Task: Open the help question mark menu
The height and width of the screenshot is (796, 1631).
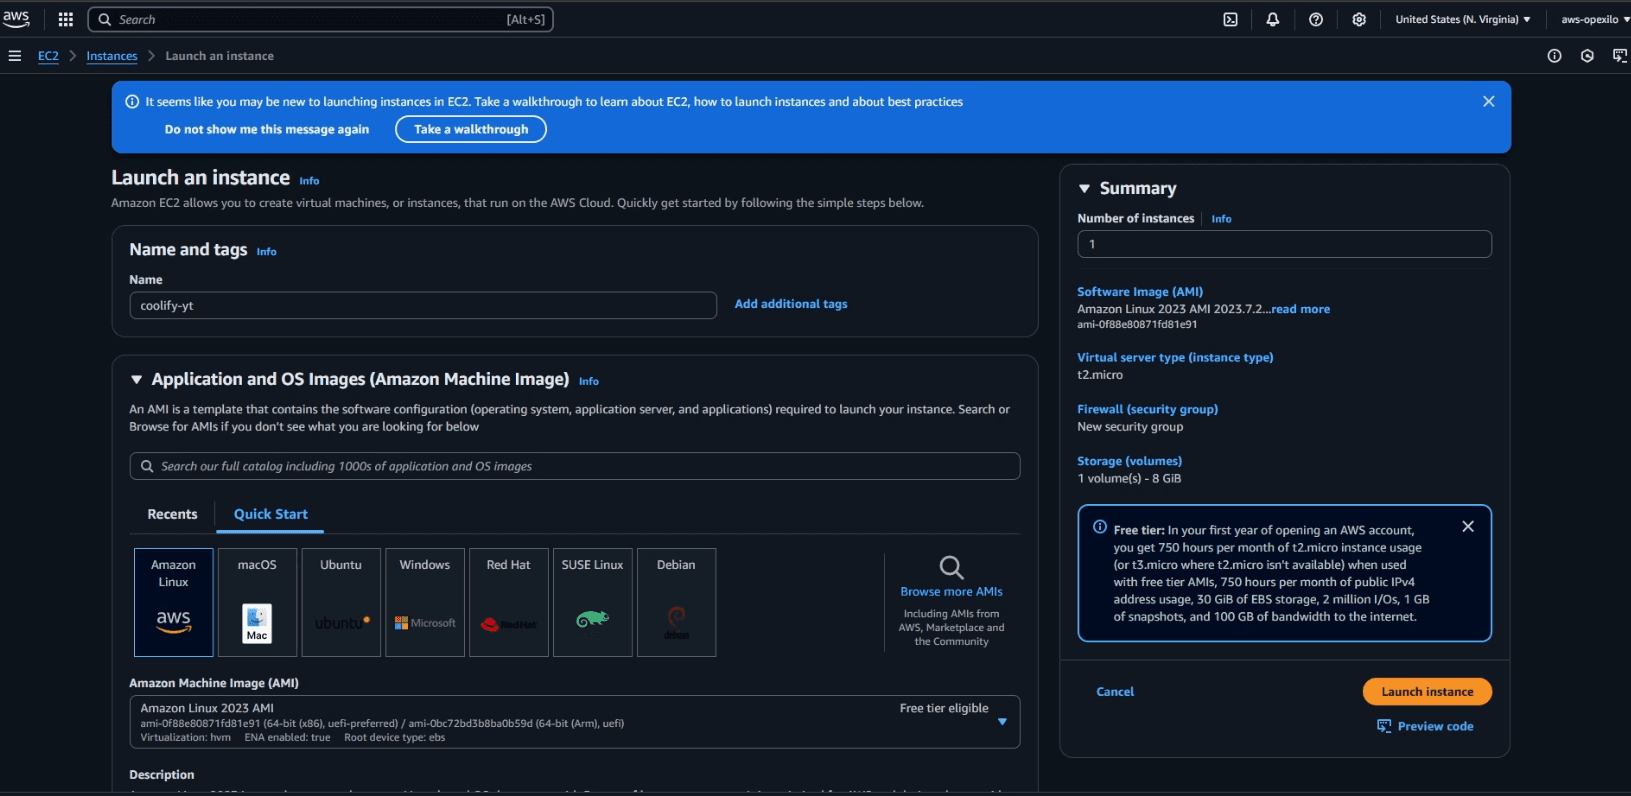Action: point(1316,19)
